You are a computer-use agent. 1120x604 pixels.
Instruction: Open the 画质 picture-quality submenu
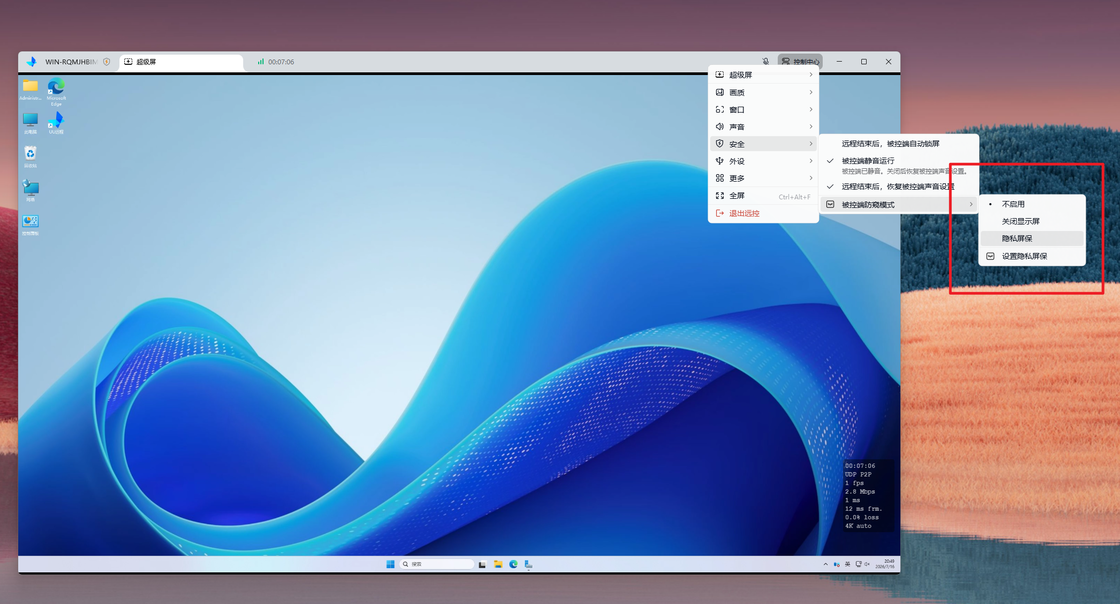[x=763, y=92]
